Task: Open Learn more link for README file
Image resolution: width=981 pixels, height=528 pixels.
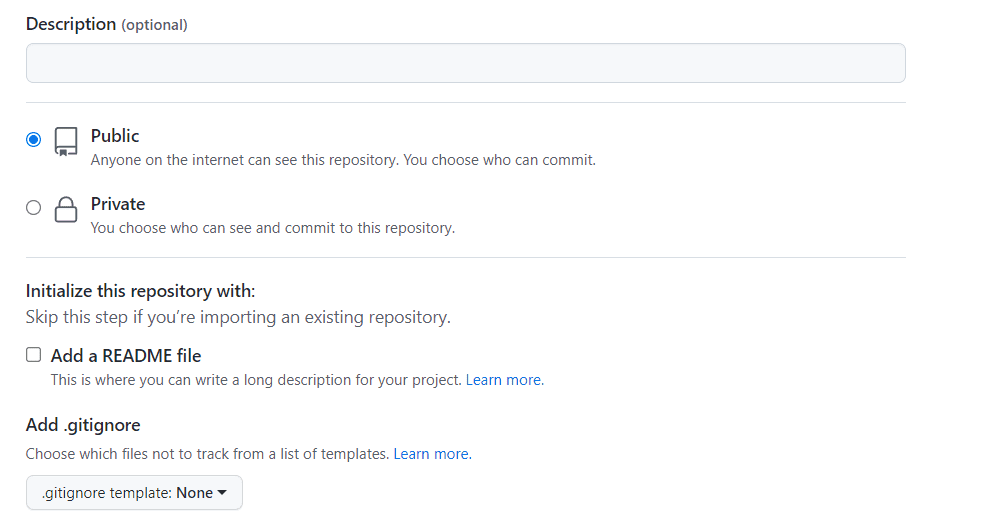Action: (x=504, y=380)
